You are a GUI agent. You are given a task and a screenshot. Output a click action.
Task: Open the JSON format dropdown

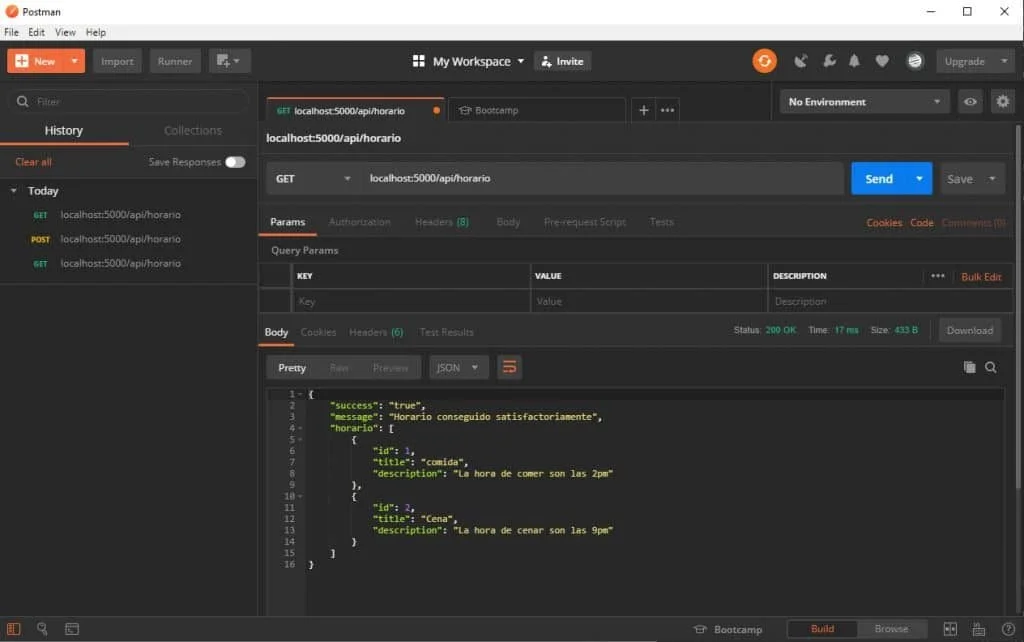pyautogui.click(x=457, y=367)
